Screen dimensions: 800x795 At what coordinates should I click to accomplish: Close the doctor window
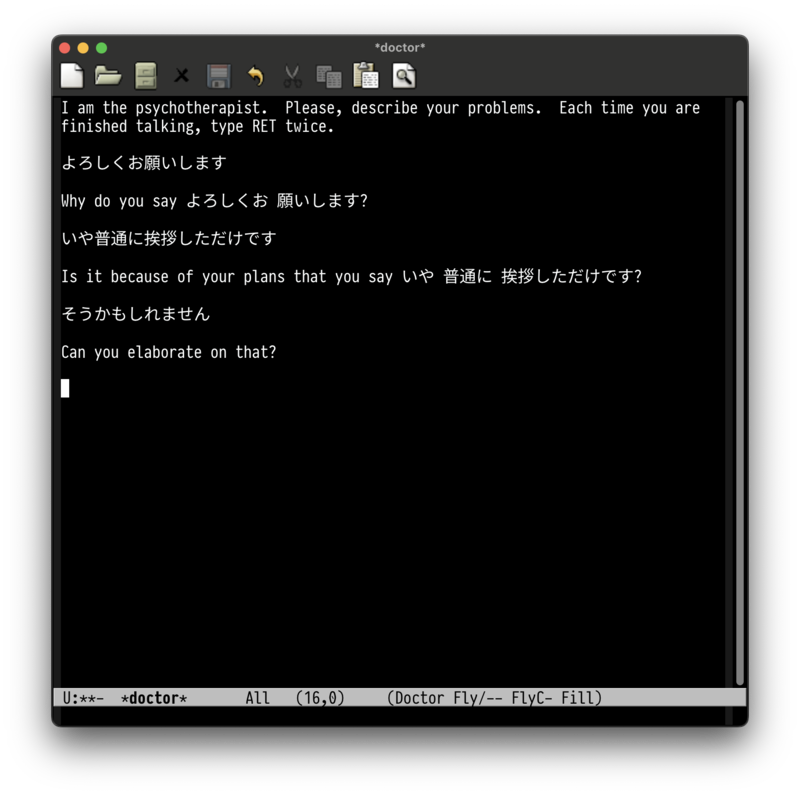point(65,48)
